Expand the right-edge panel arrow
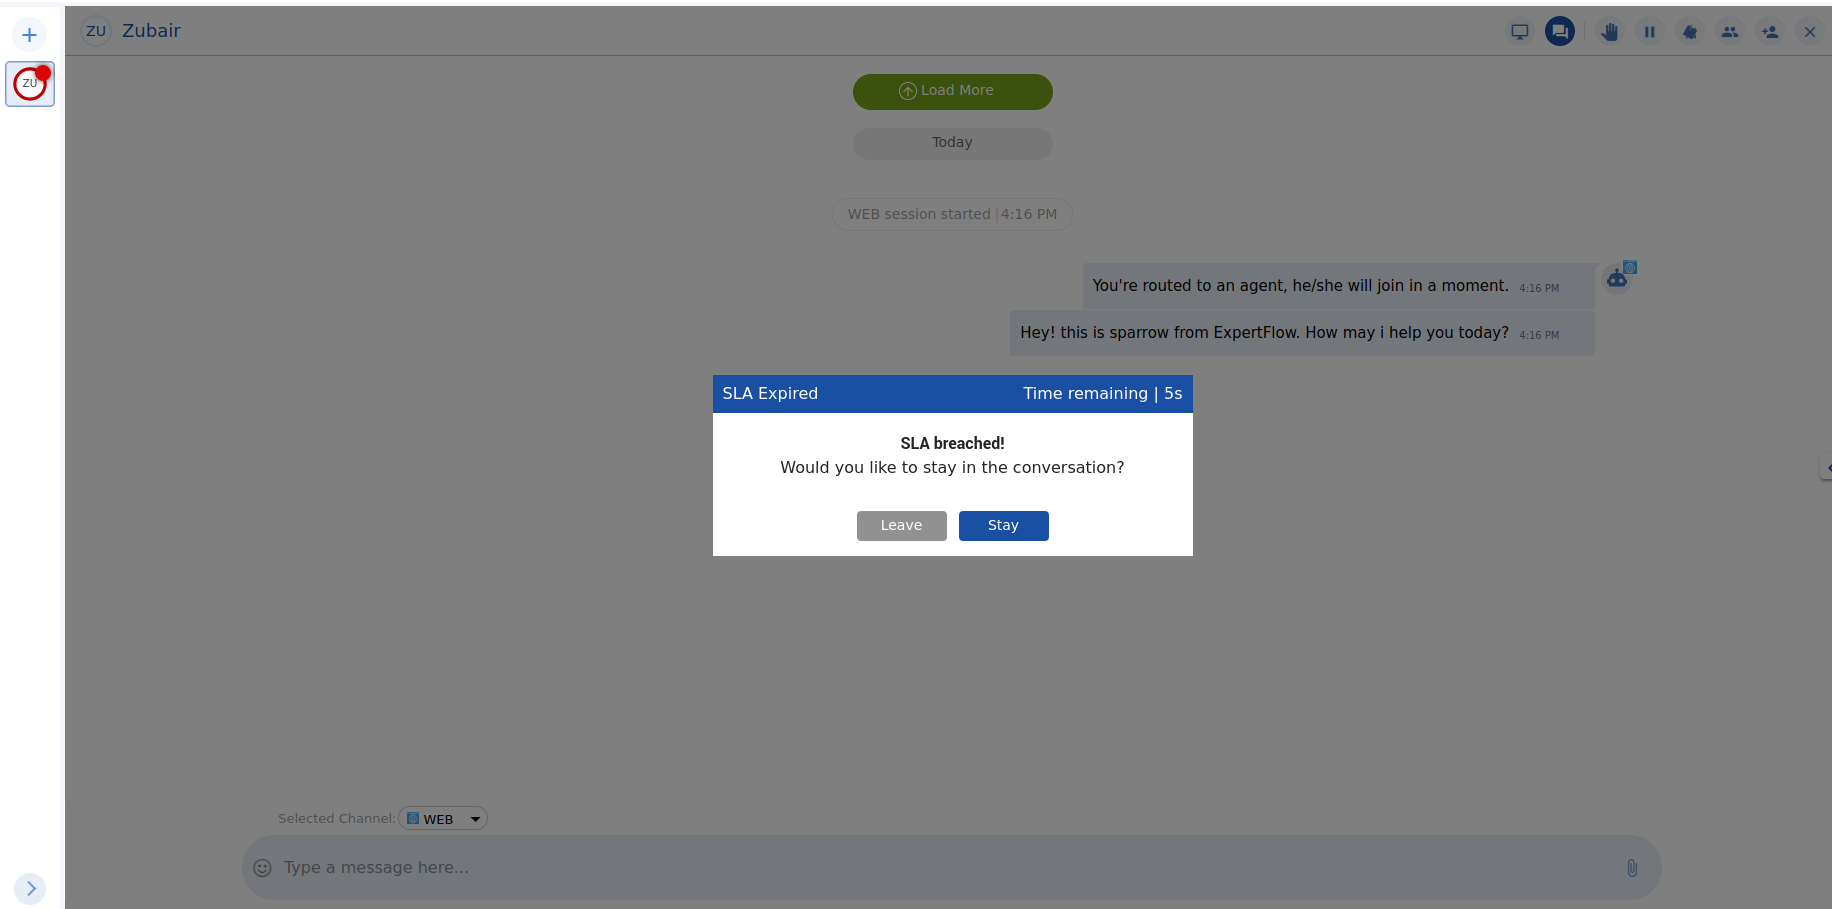 pos(1826,466)
